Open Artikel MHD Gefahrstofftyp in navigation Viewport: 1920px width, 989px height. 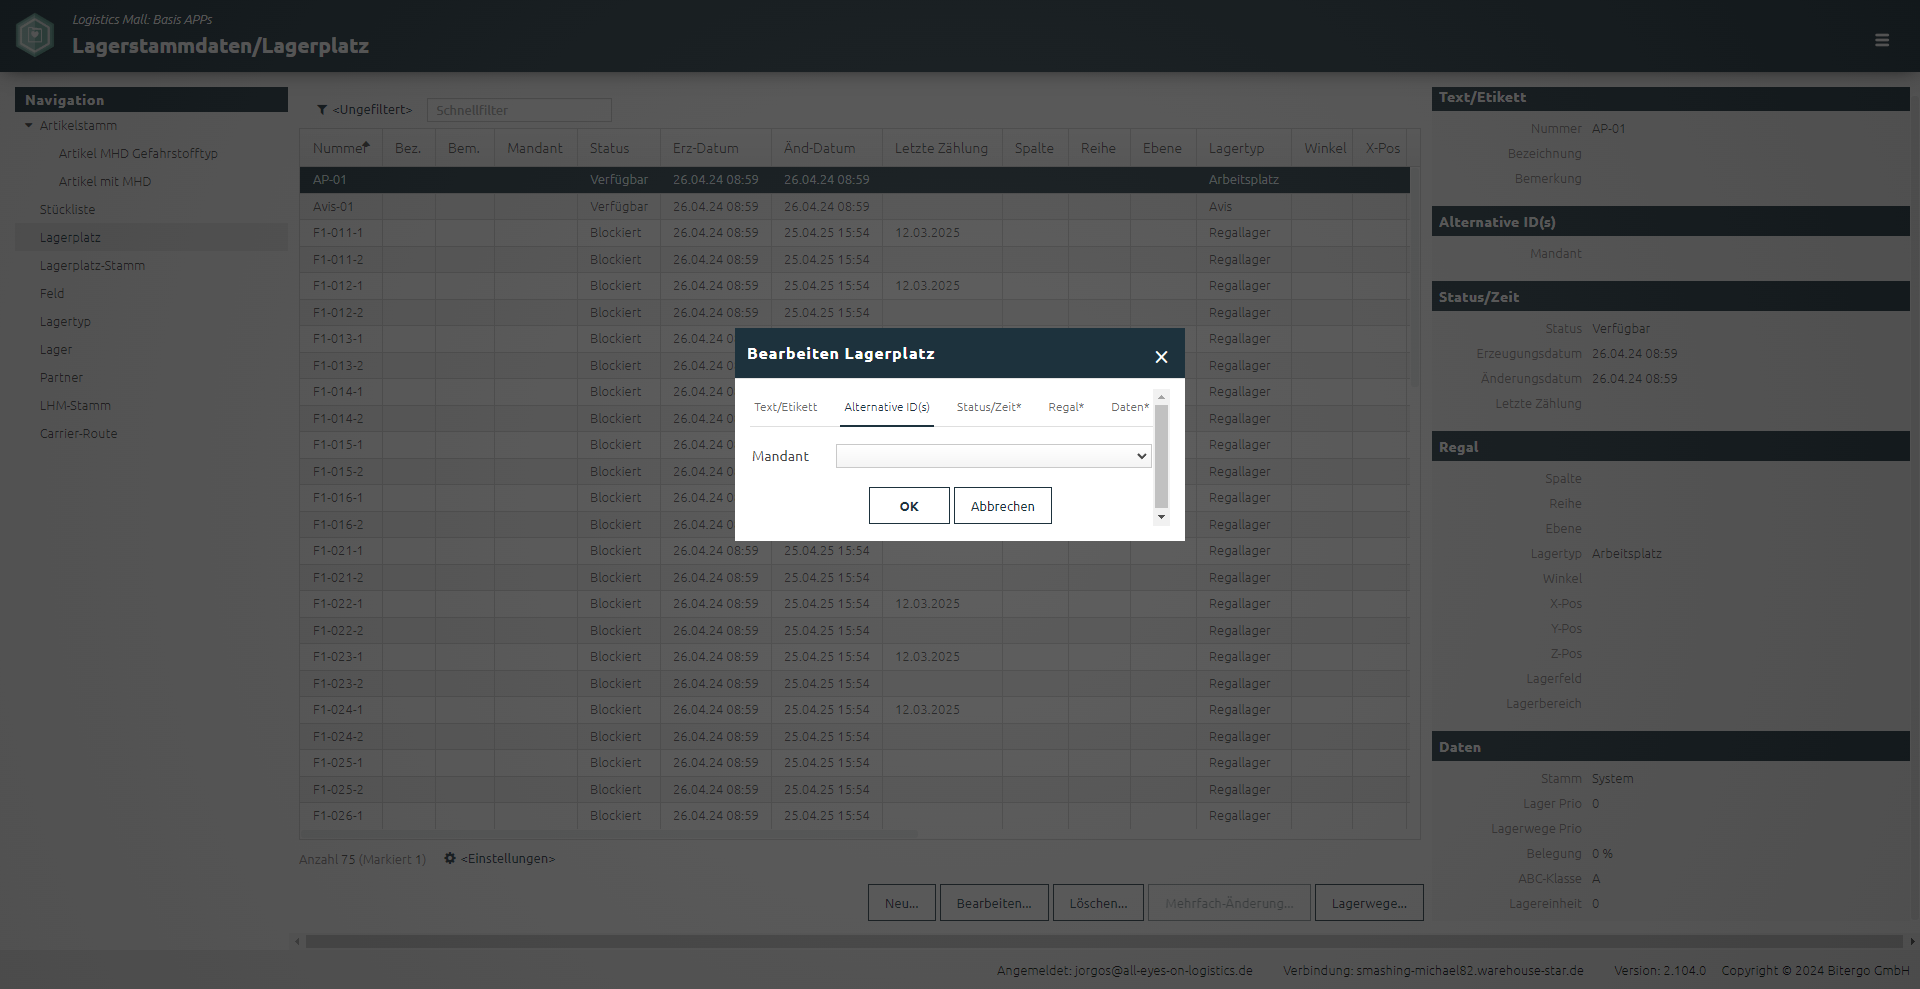[x=138, y=153]
